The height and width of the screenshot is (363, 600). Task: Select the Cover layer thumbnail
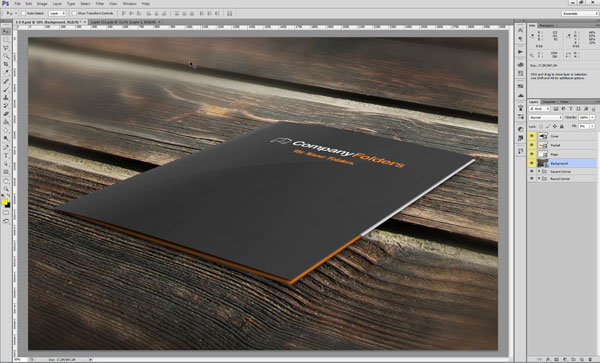point(543,136)
